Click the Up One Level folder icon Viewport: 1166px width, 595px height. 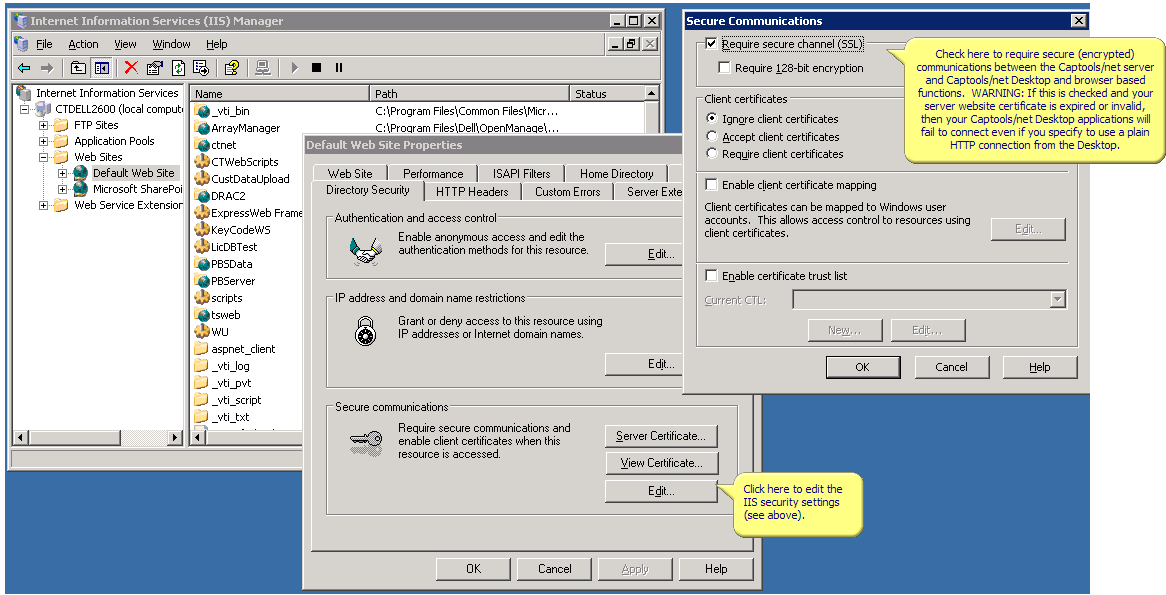click(x=77, y=68)
